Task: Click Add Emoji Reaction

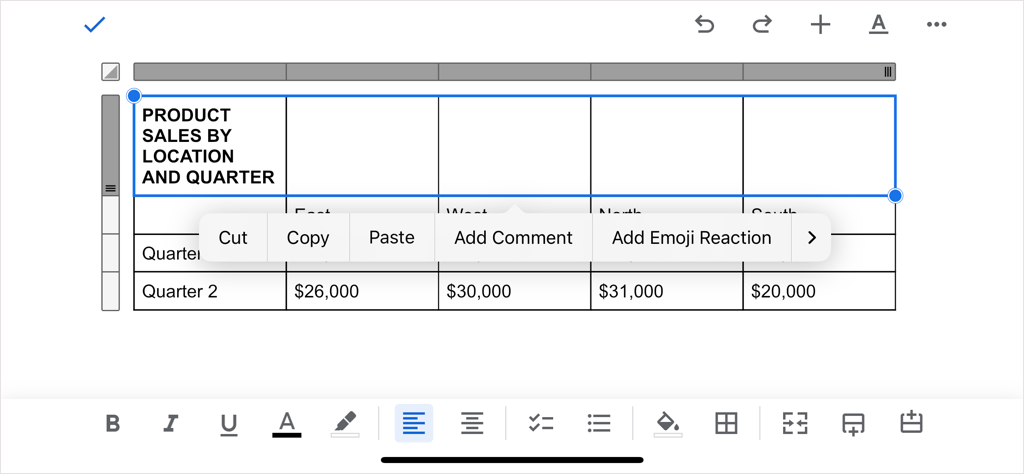Action: coord(691,238)
